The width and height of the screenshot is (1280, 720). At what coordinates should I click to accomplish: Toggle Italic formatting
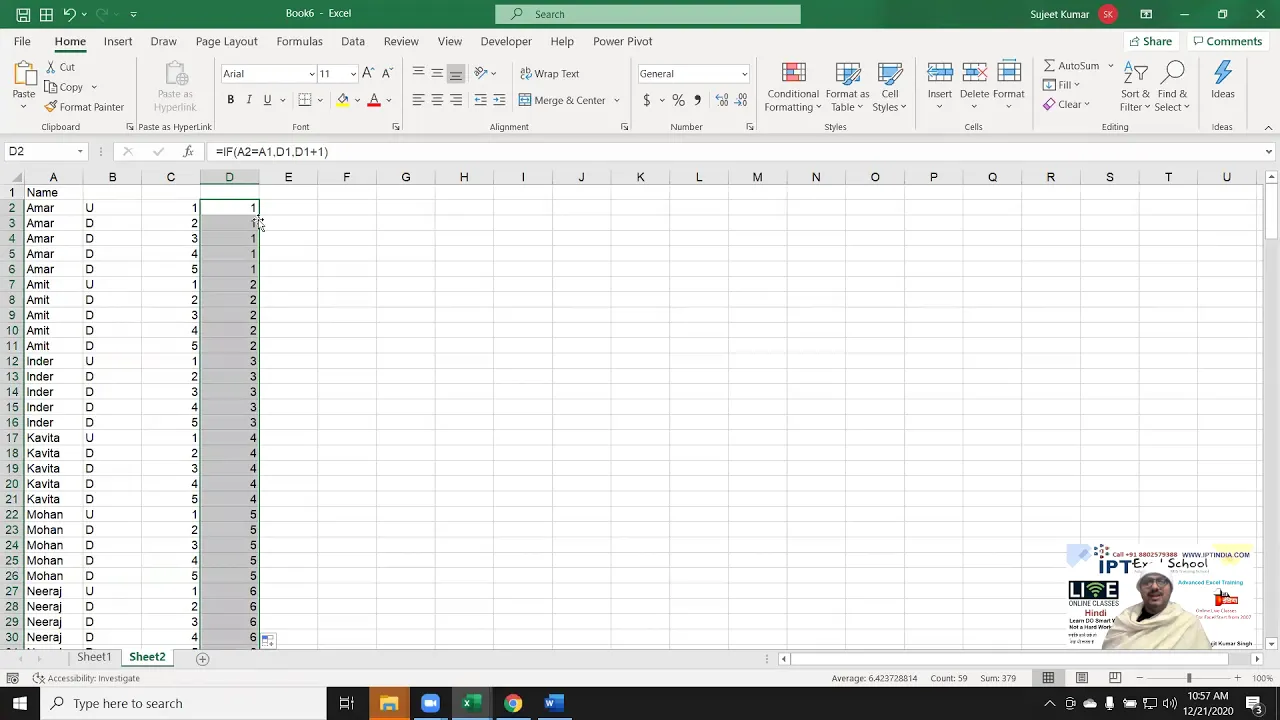click(x=249, y=100)
